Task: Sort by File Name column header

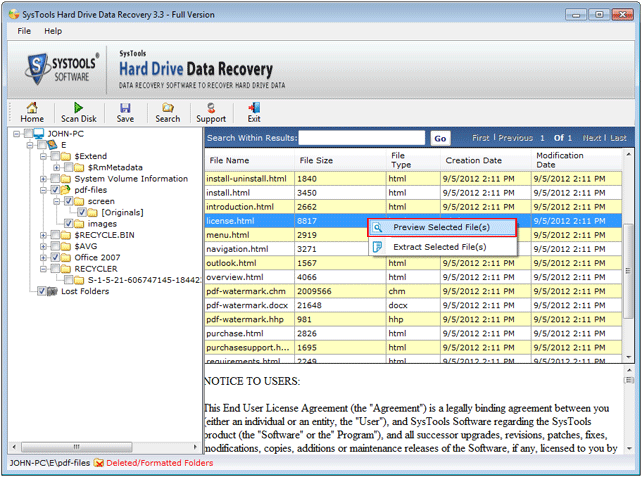Action: (249, 160)
